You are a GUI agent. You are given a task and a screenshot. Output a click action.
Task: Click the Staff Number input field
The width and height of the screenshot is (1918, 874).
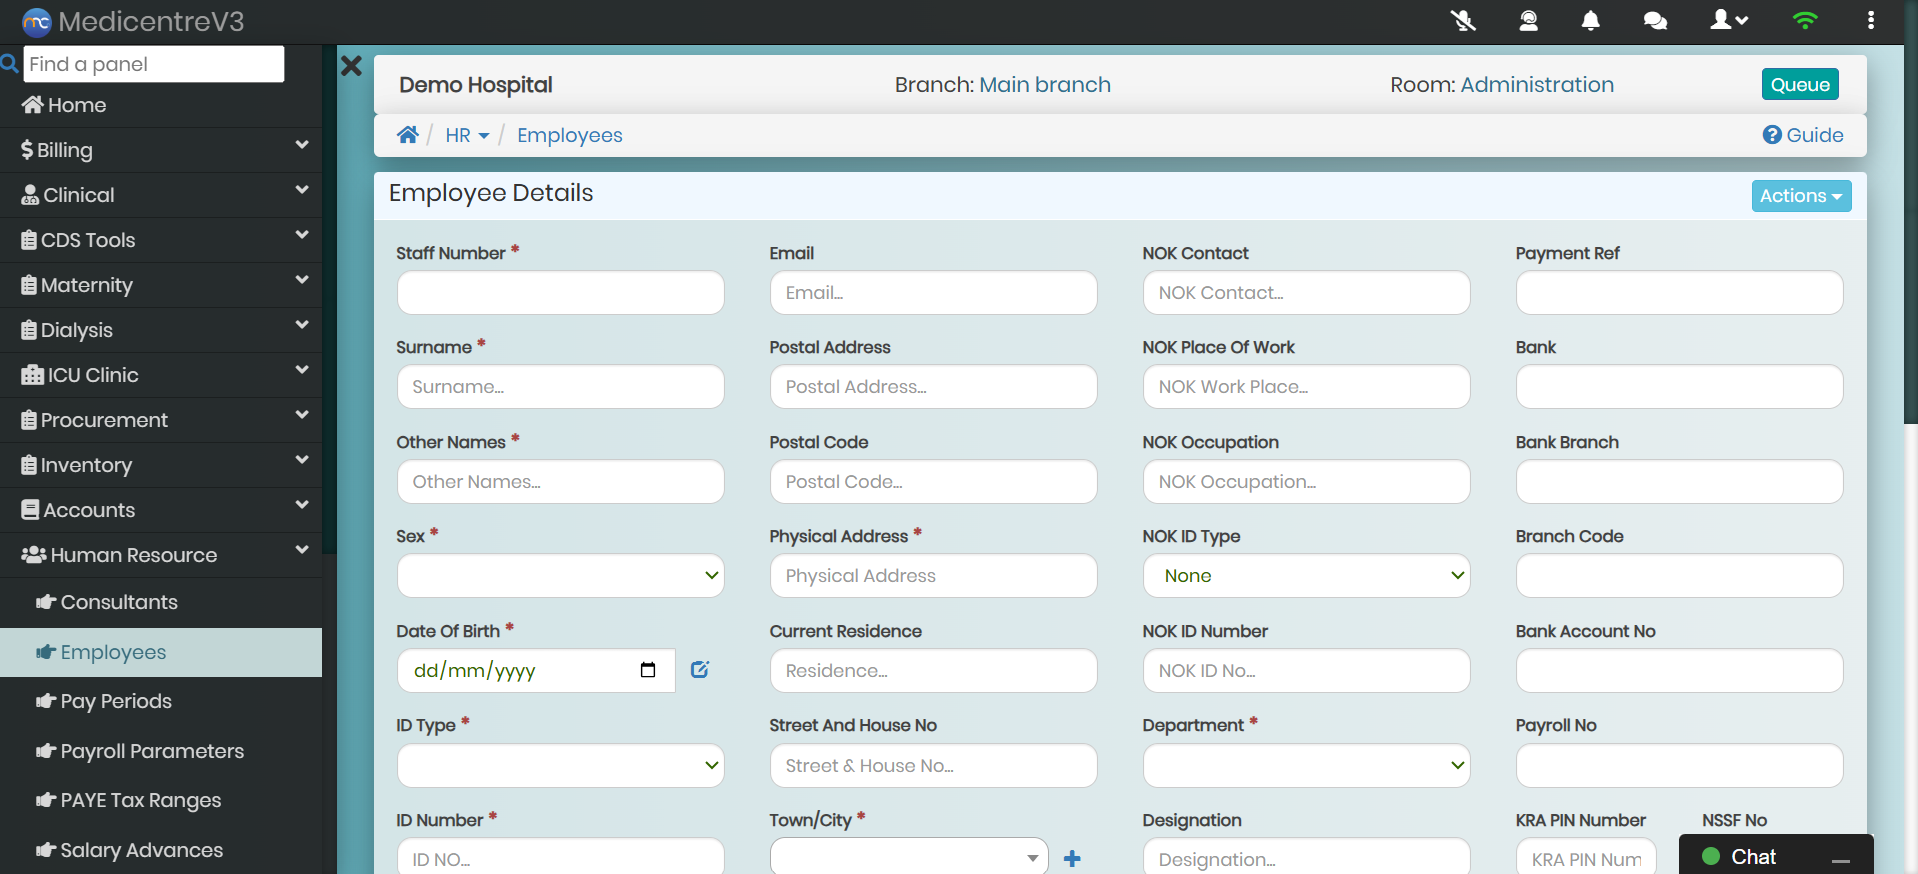click(560, 293)
